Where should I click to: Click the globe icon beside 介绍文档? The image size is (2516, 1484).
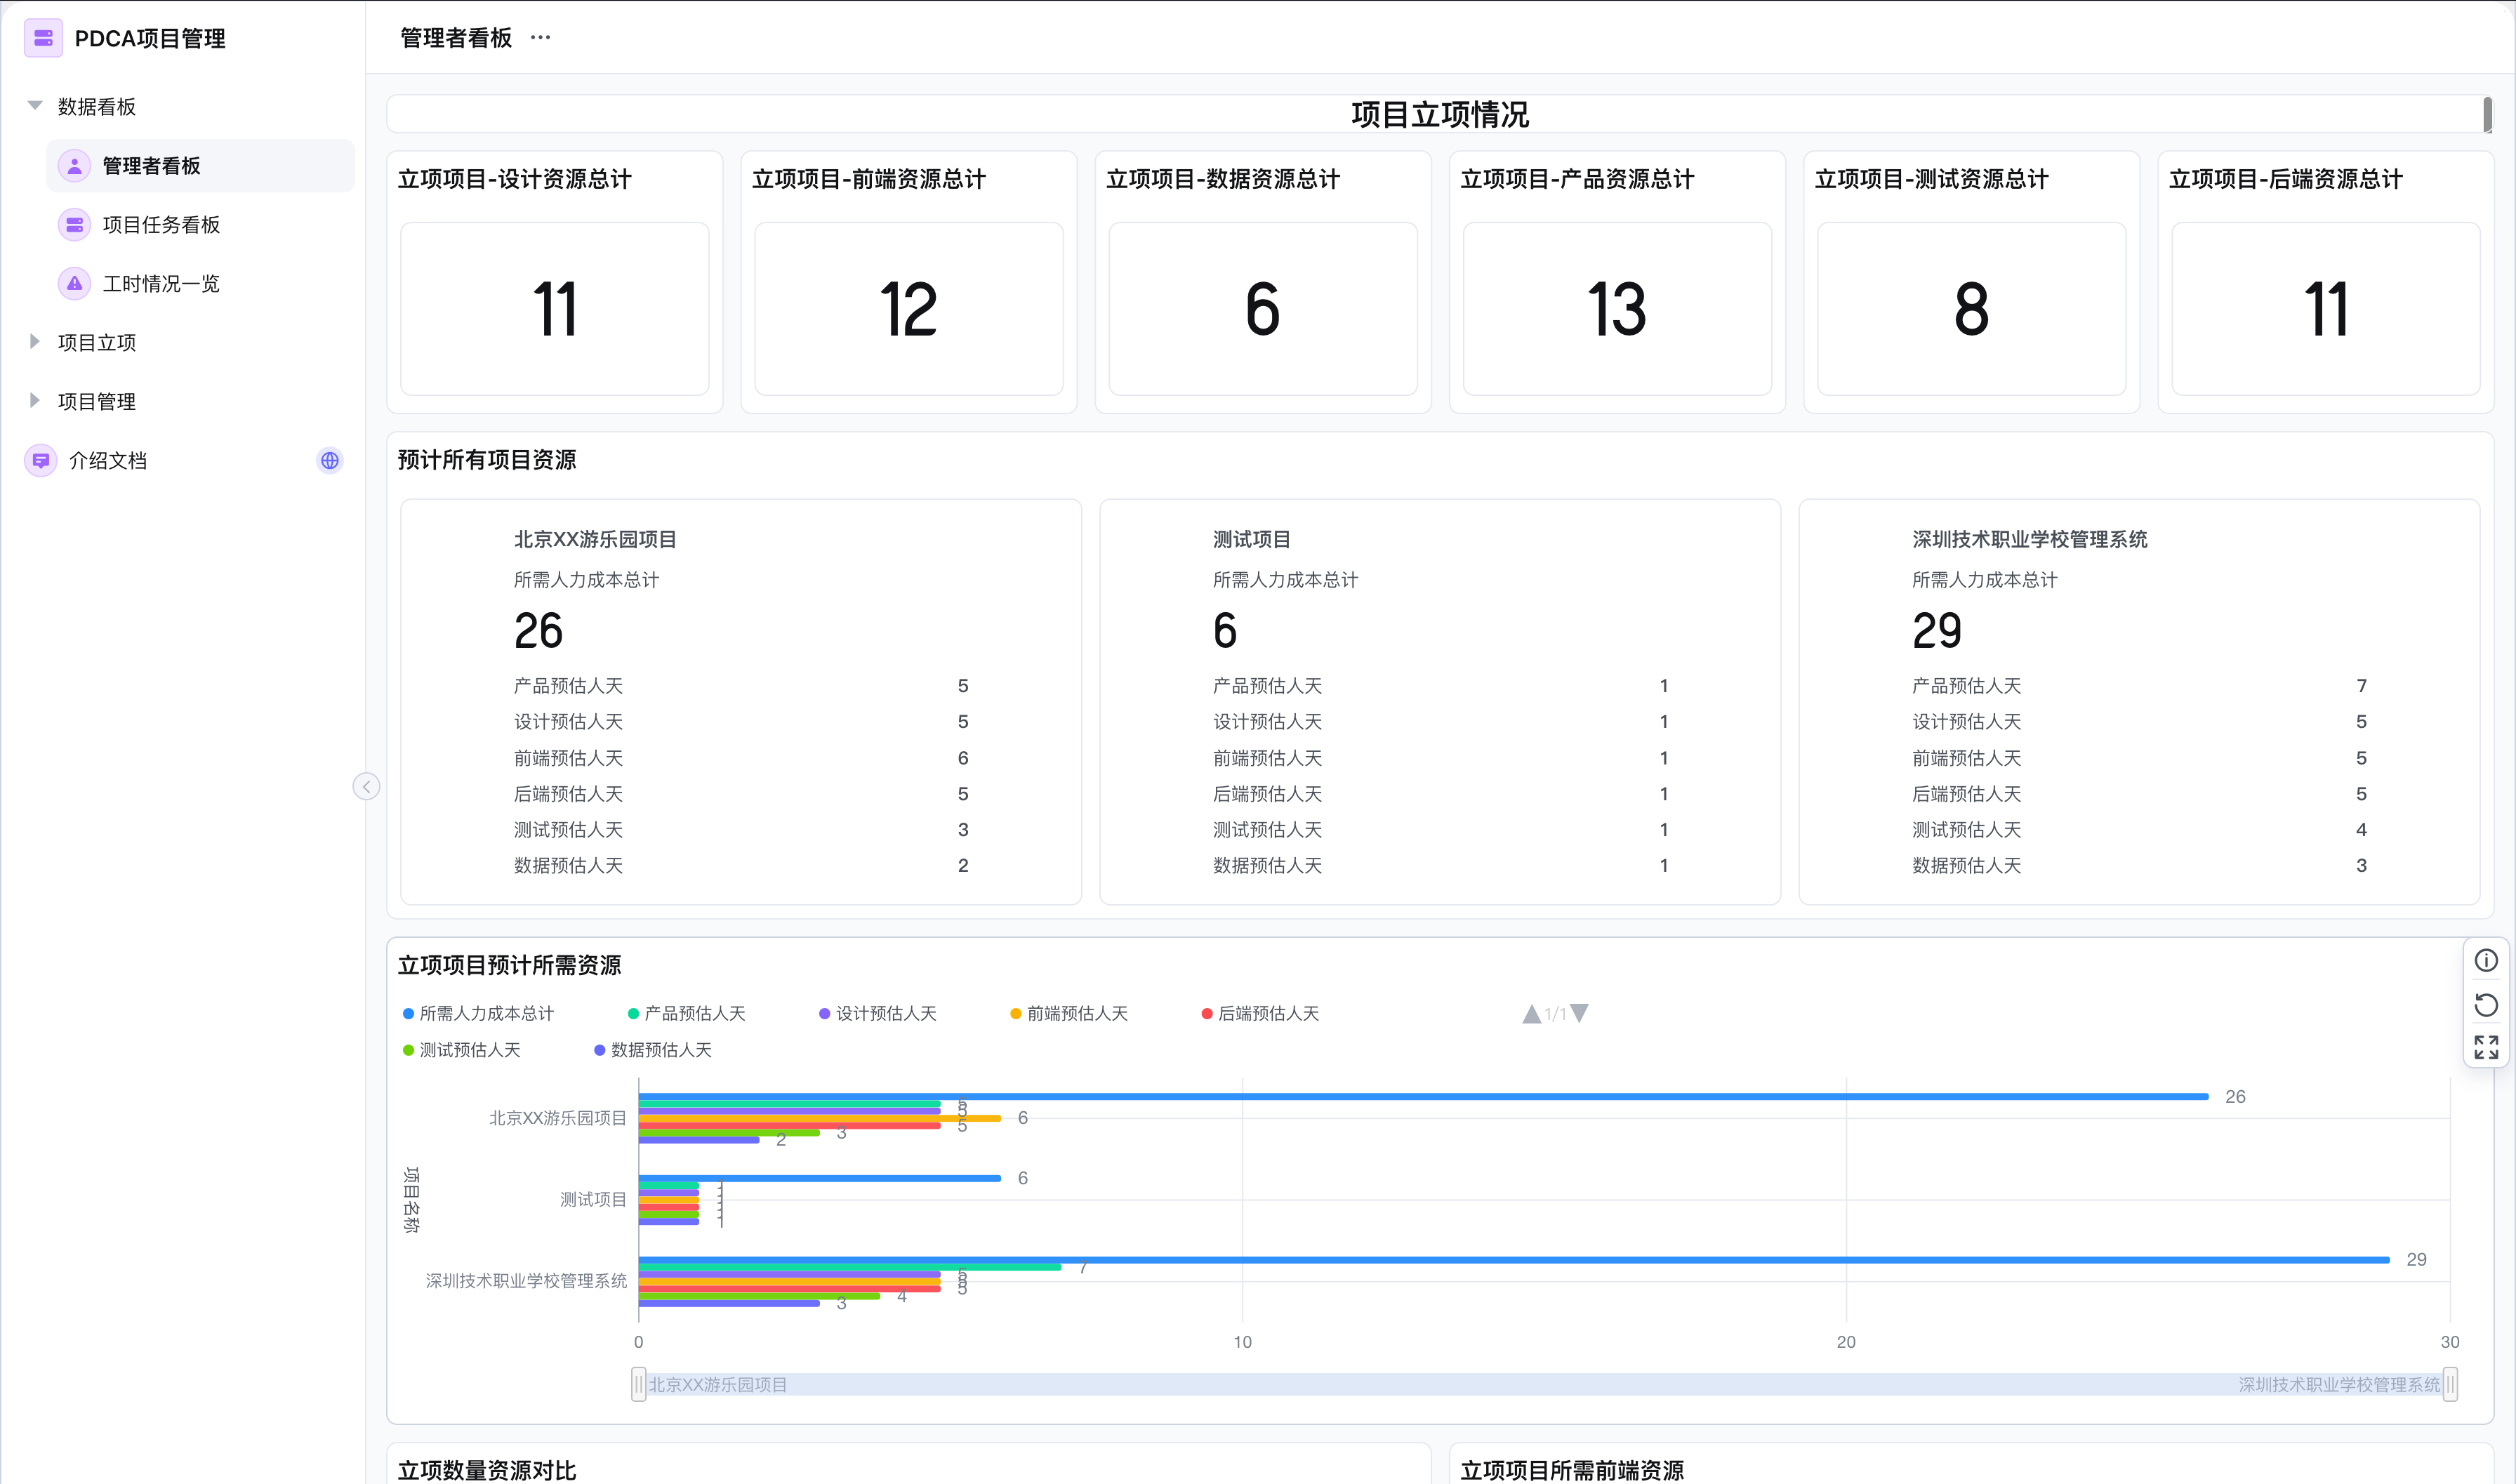coord(330,461)
